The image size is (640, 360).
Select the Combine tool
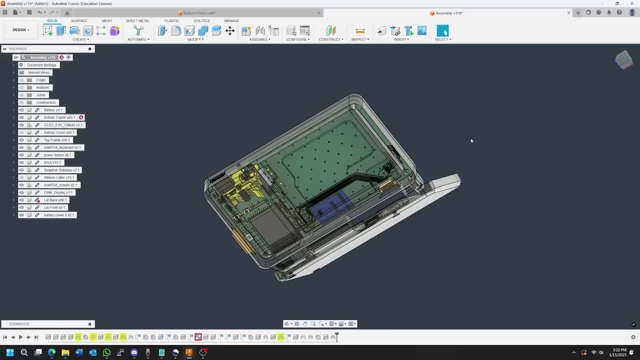coord(203,31)
